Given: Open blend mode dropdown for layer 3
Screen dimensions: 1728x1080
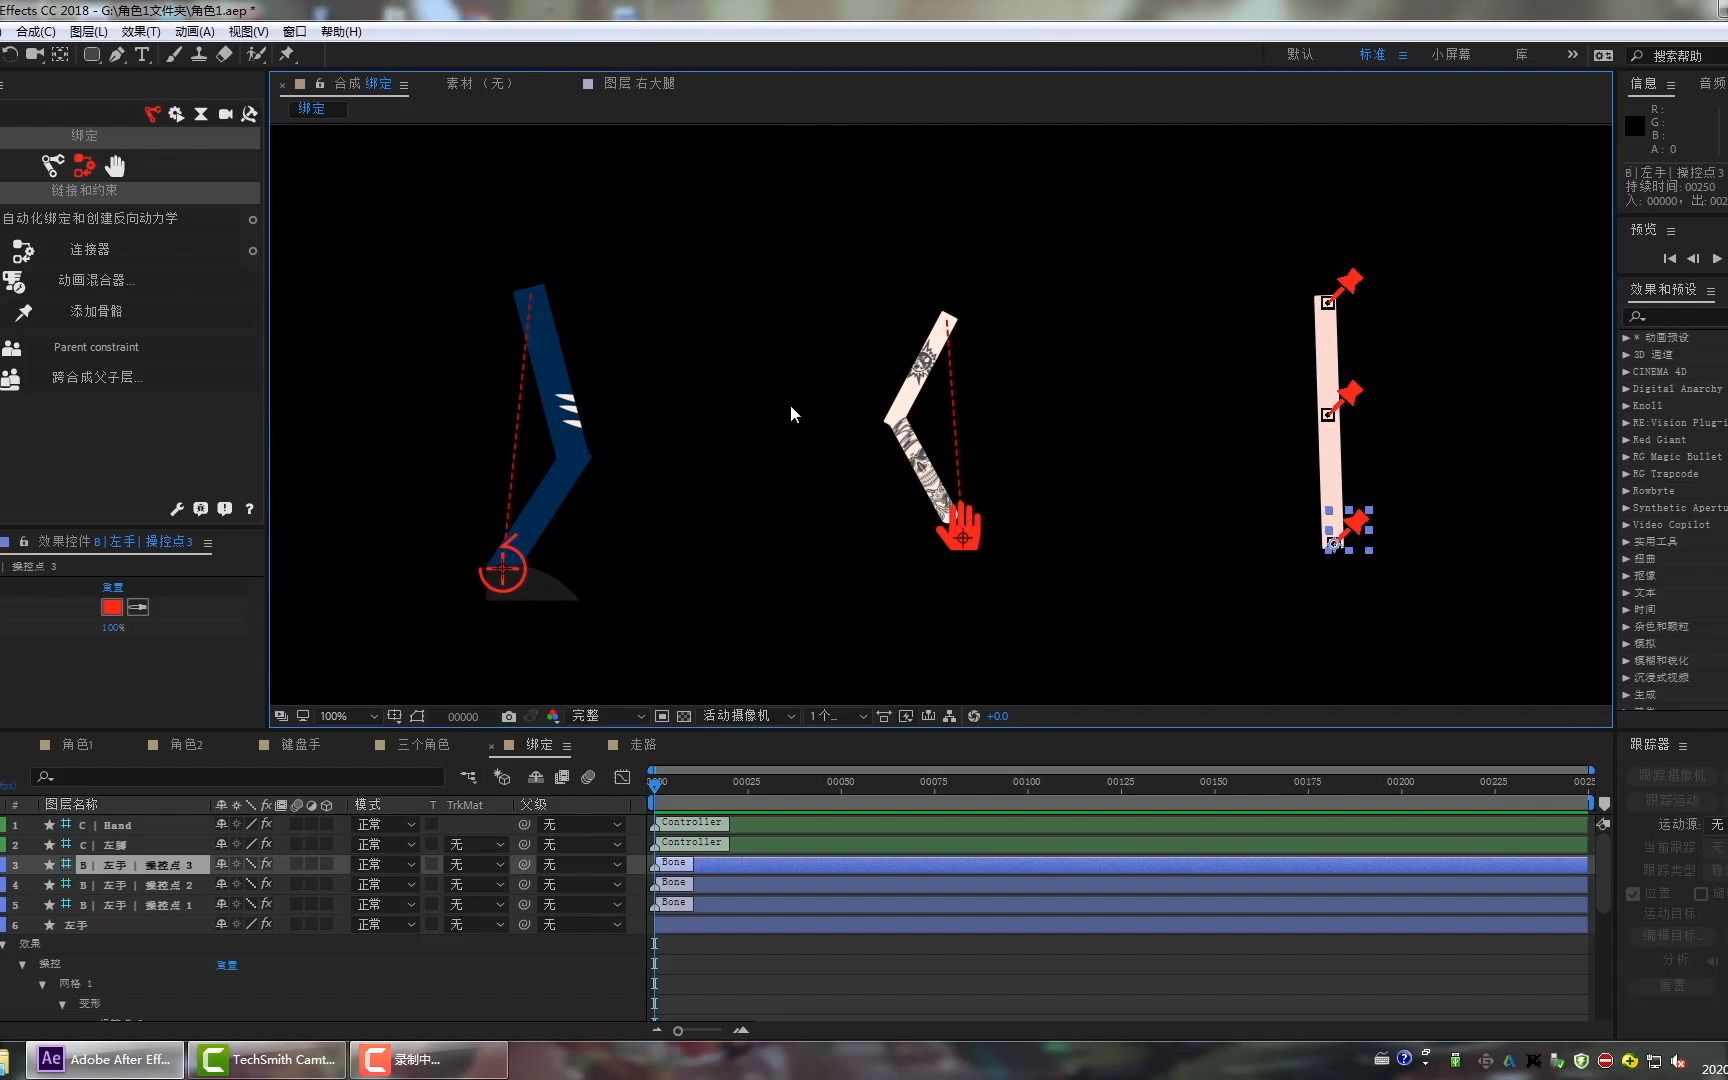Looking at the screenshot, I should [386, 865].
